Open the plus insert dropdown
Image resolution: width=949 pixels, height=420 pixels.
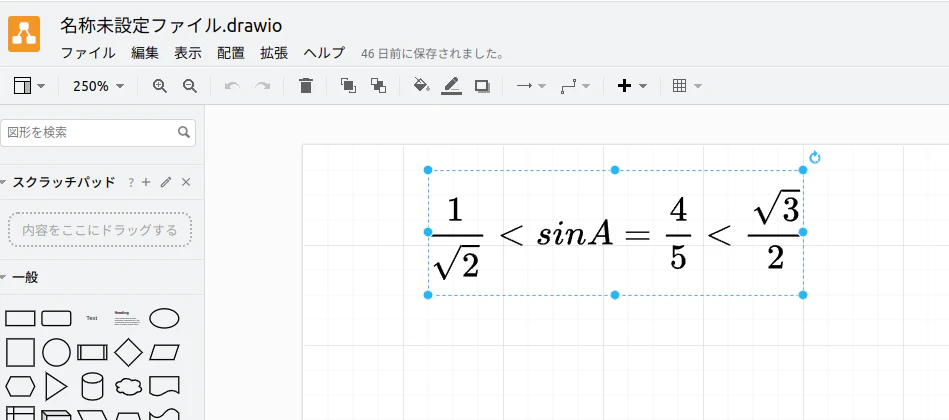point(632,86)
